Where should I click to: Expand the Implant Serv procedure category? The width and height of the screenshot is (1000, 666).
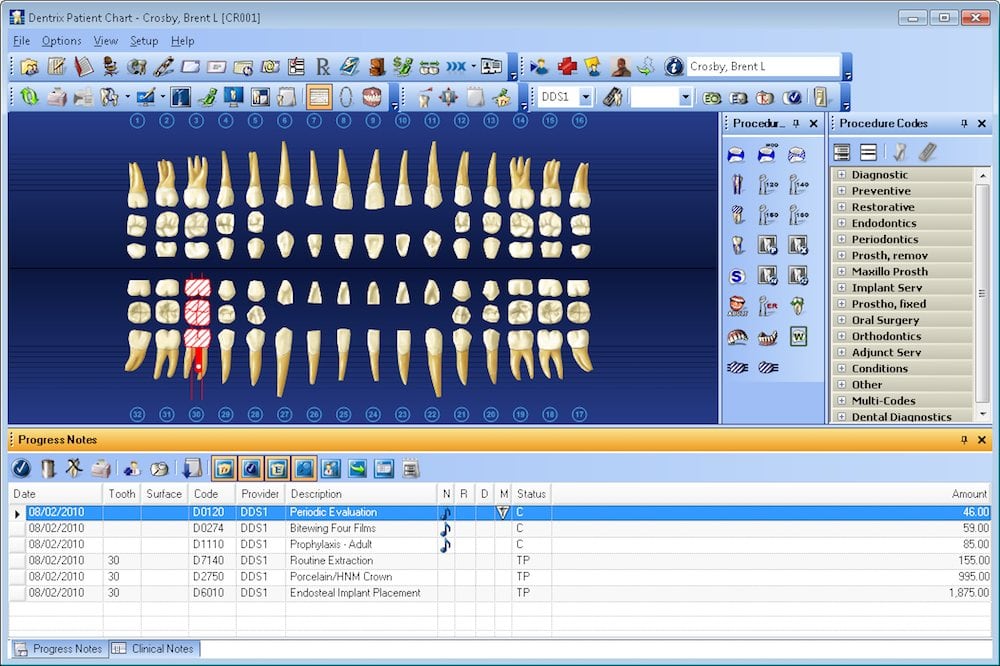(842, 287)
